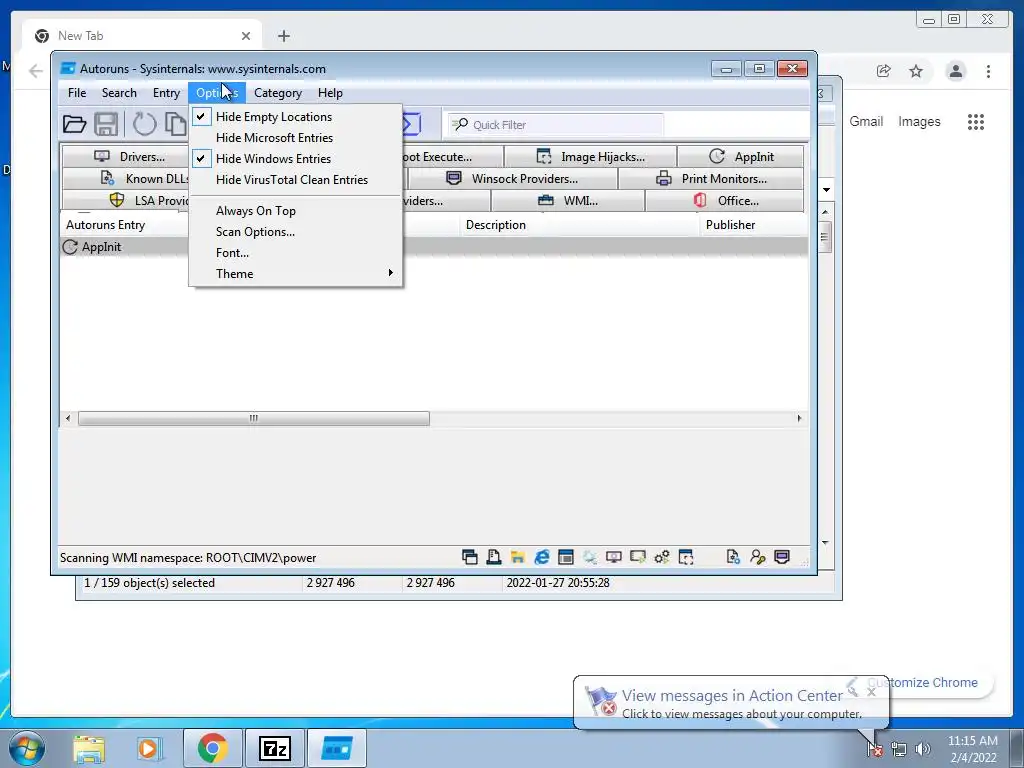Switch to Known DLLs tab
This screenshot has height=768, width=1024.
click(x=127, y=179)
